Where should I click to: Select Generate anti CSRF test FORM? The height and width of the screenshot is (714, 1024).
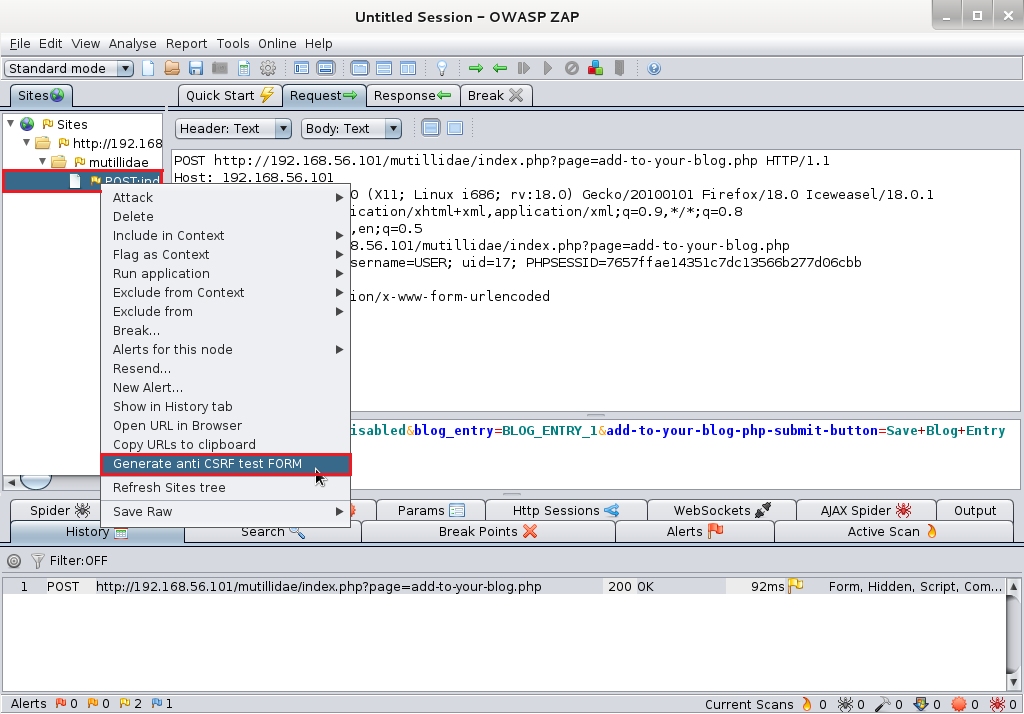[x=207, y=464]
